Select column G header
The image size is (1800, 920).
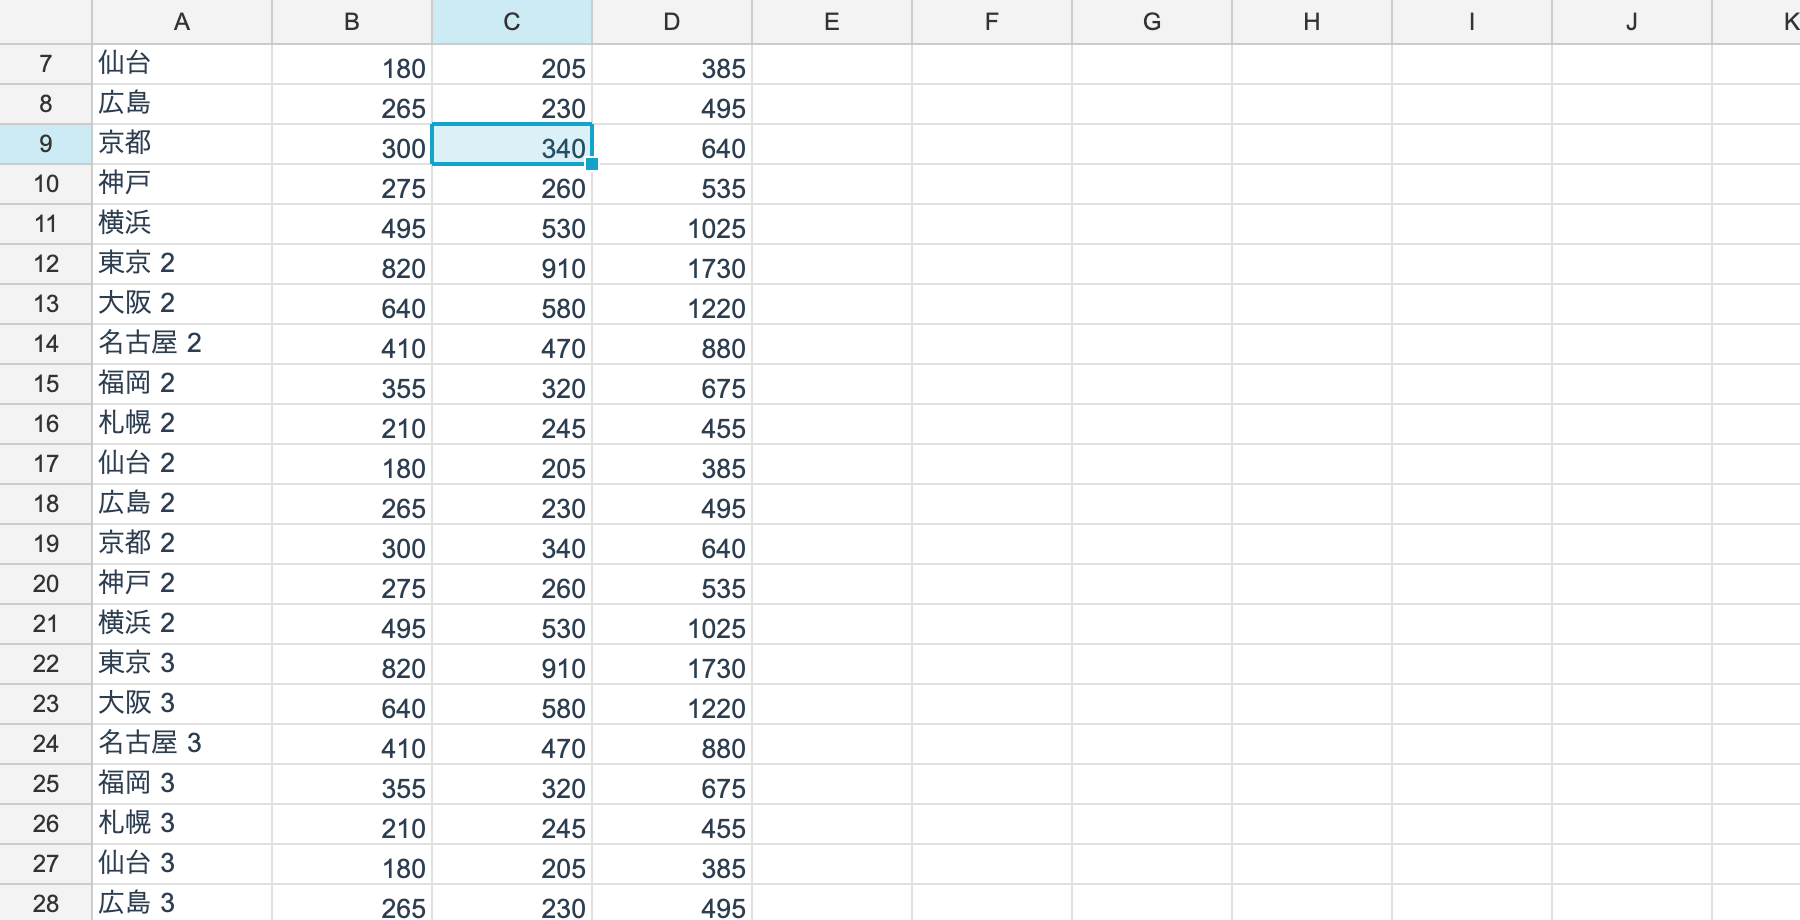1152,22
